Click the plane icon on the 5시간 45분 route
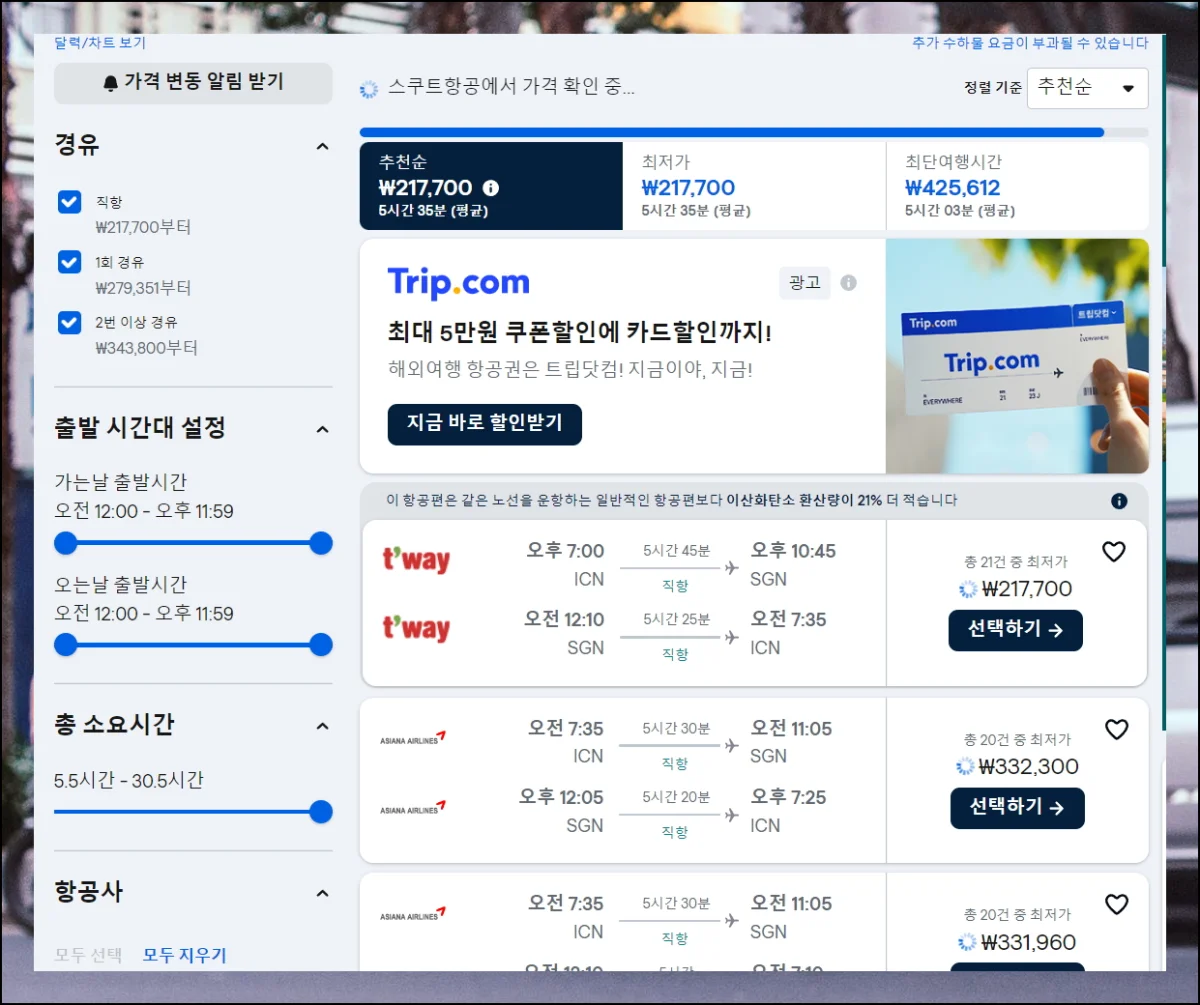Viewport: 1200px width, 1005px height. point(731,568)
